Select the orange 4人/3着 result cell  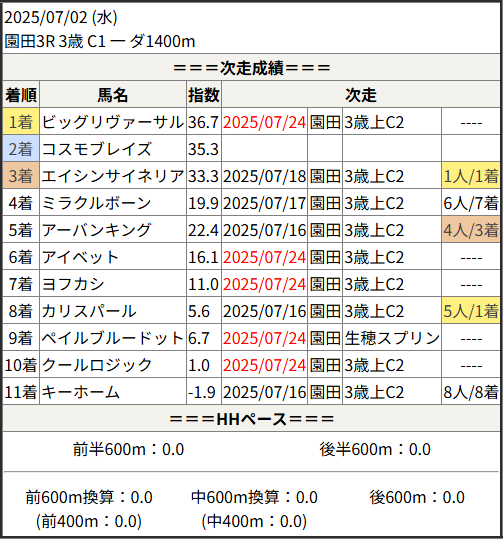click(x=471, y=230)
